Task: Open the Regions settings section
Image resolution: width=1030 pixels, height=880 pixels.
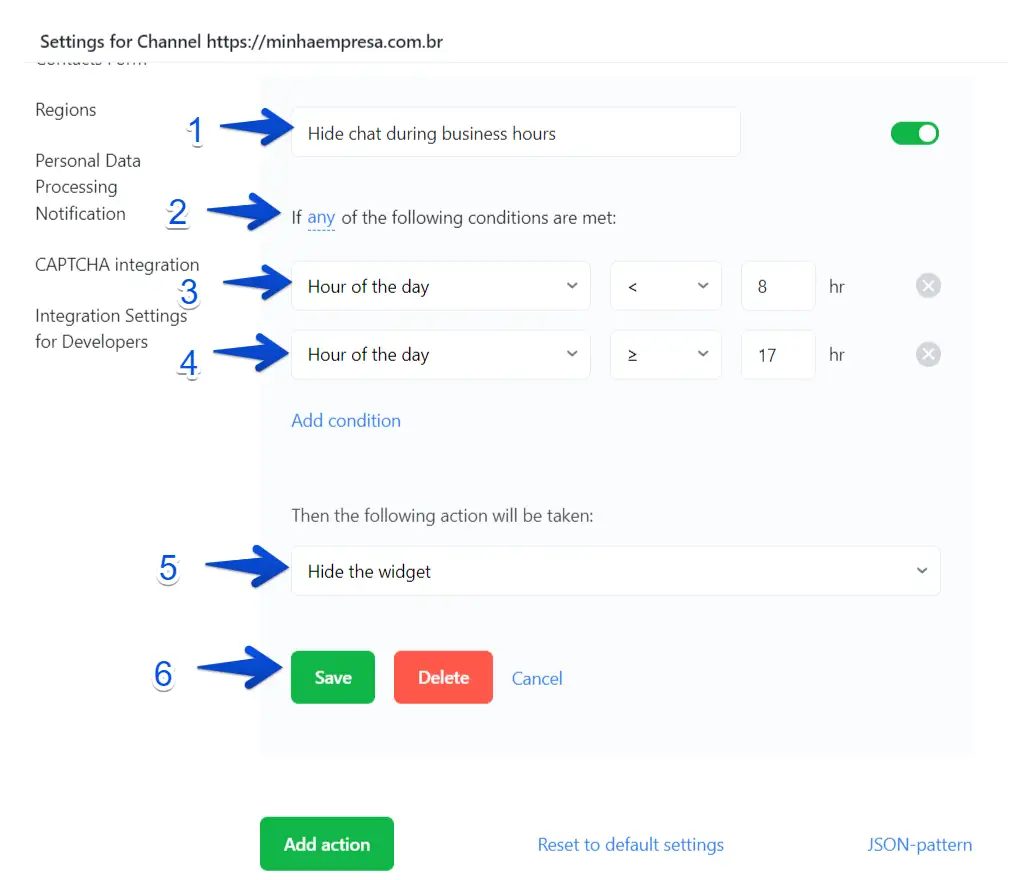Action: tap(66, 110)
